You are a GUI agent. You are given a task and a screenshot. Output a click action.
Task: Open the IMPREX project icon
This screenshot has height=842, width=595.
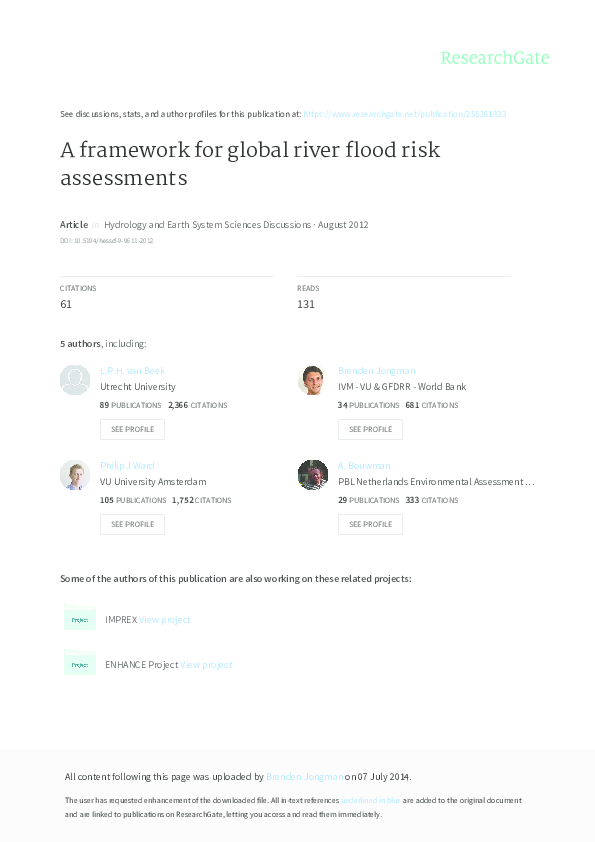pos(80,619)
